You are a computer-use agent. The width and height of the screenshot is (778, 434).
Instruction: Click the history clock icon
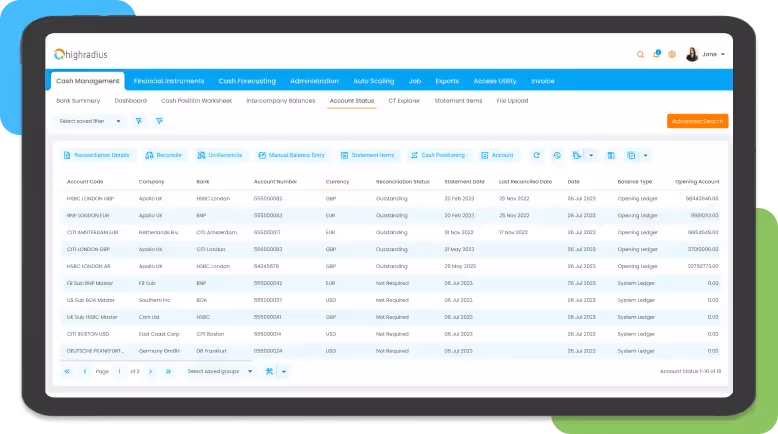coord(557,155)
